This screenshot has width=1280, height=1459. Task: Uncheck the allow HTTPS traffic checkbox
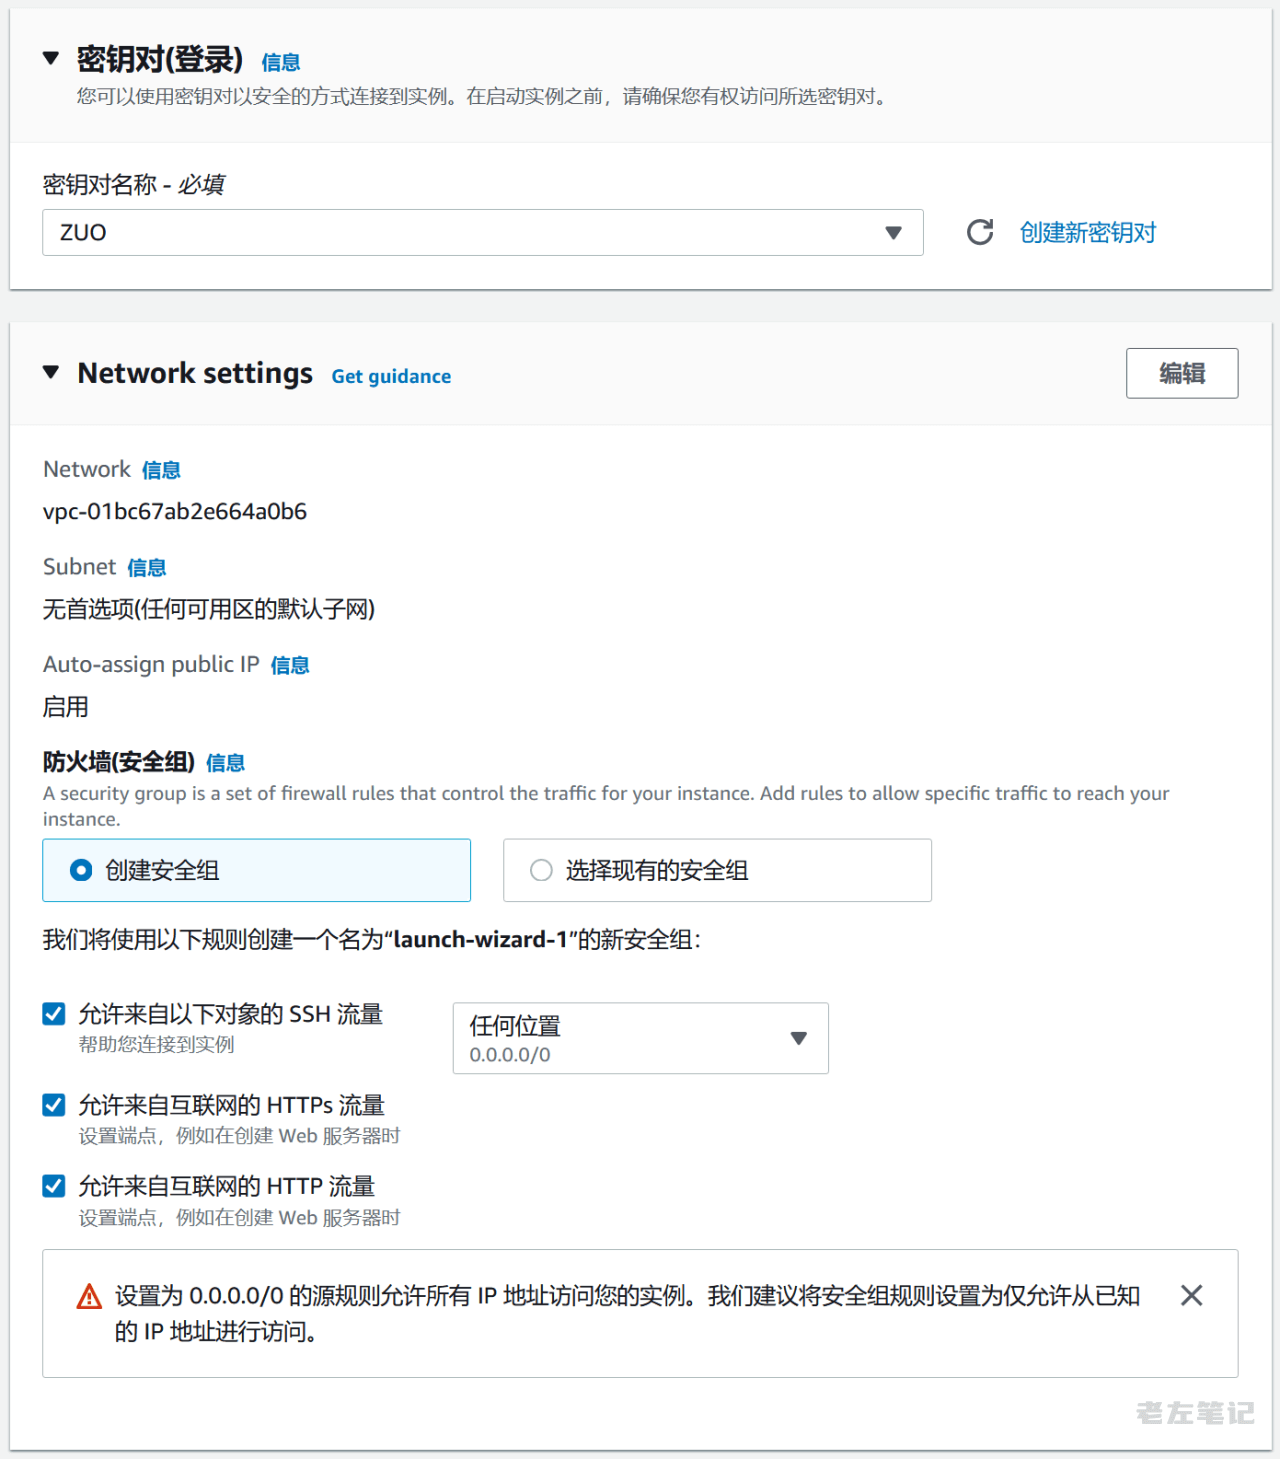tap(54, 1105)
